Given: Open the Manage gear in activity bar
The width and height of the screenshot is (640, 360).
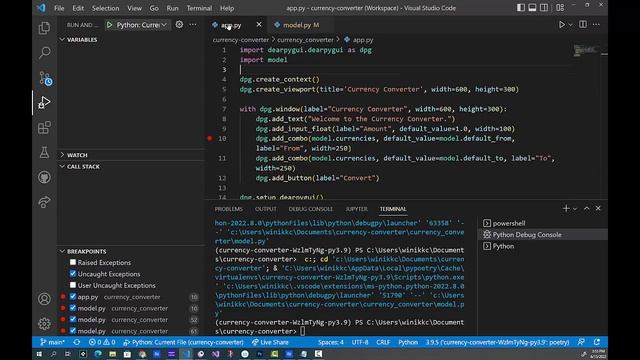Looking at the screenshot, I should tap(44, 324).
